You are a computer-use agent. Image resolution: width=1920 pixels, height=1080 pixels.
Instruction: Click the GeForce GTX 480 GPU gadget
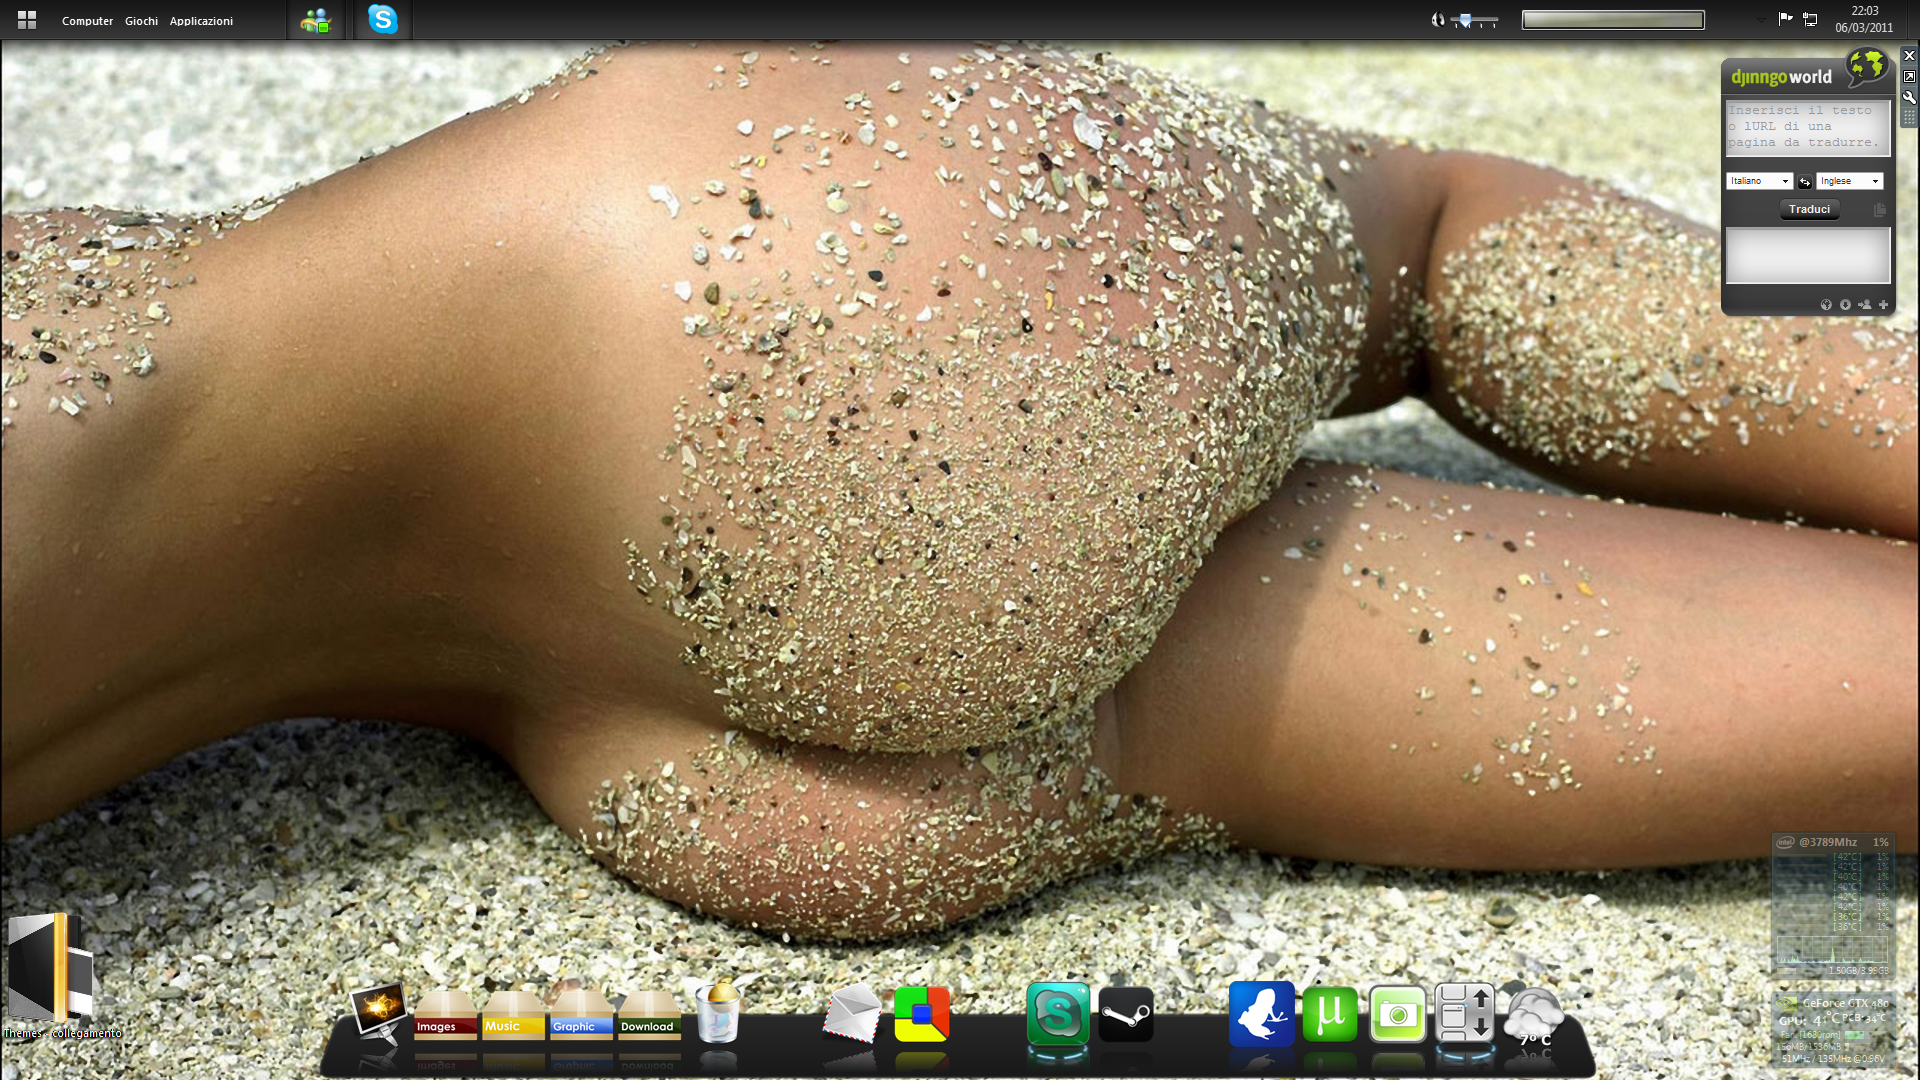(x=1833, y=1029)
